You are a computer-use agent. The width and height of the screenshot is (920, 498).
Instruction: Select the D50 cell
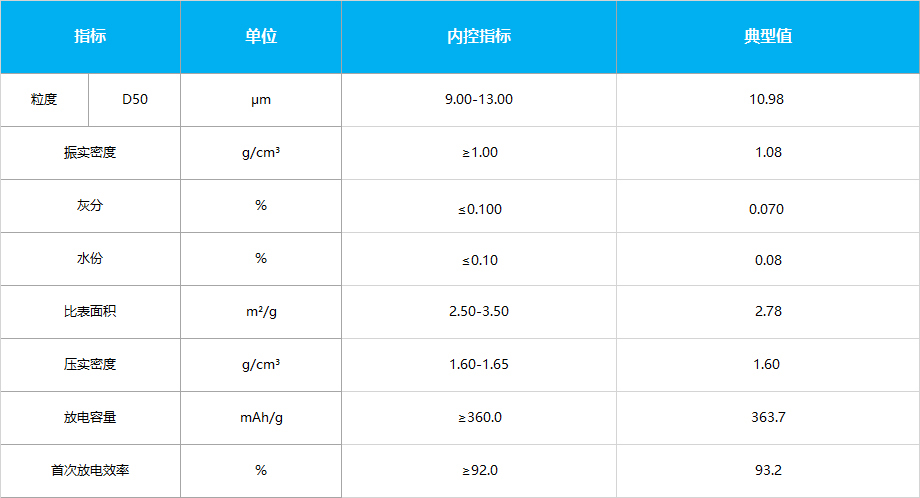[x=135, y=100]
